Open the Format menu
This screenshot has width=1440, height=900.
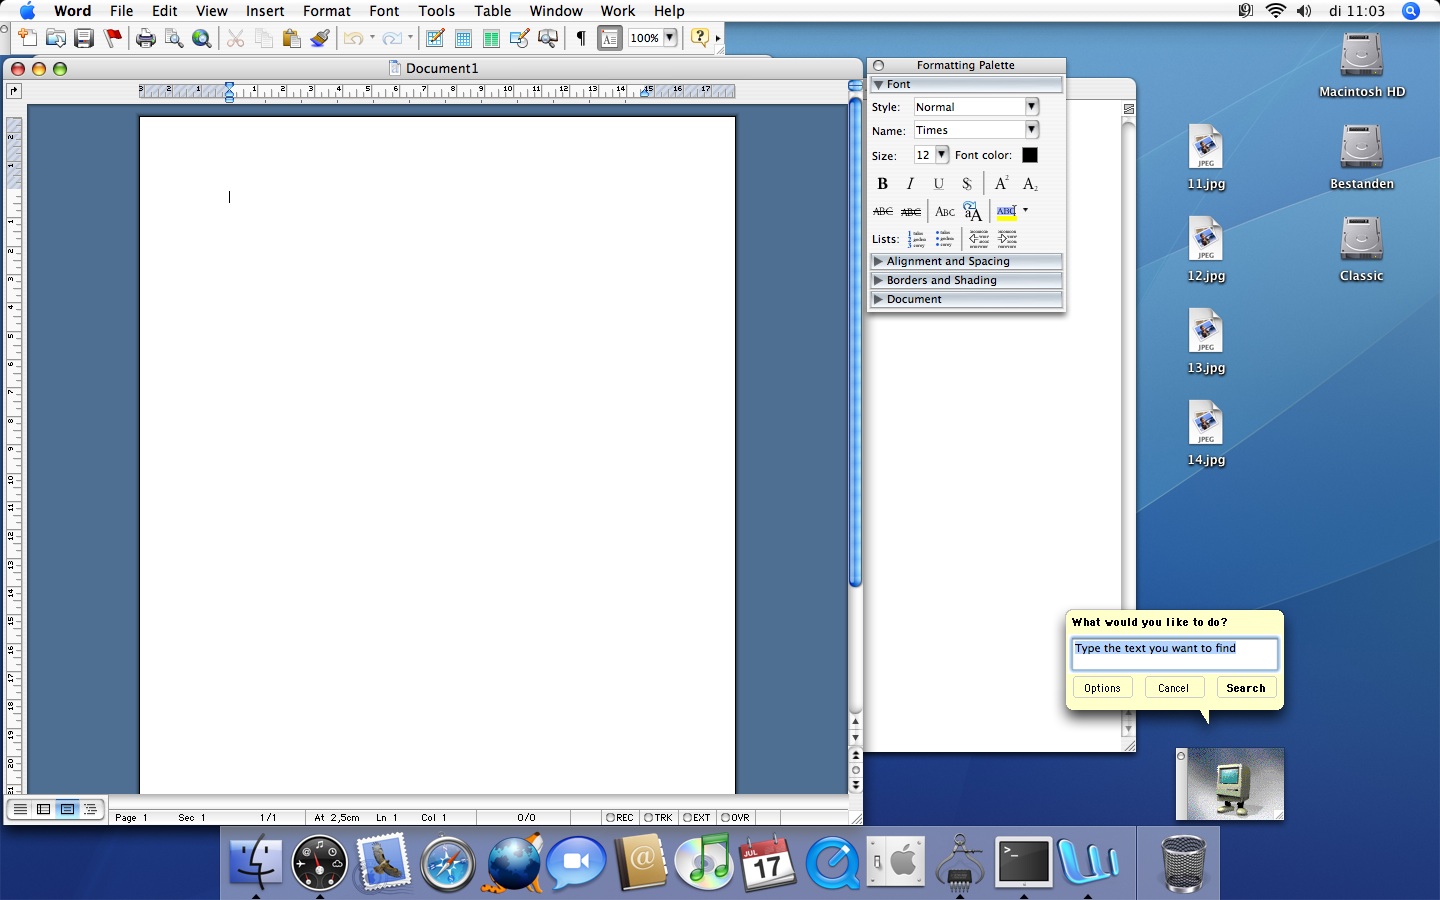[x=326, y=11]
